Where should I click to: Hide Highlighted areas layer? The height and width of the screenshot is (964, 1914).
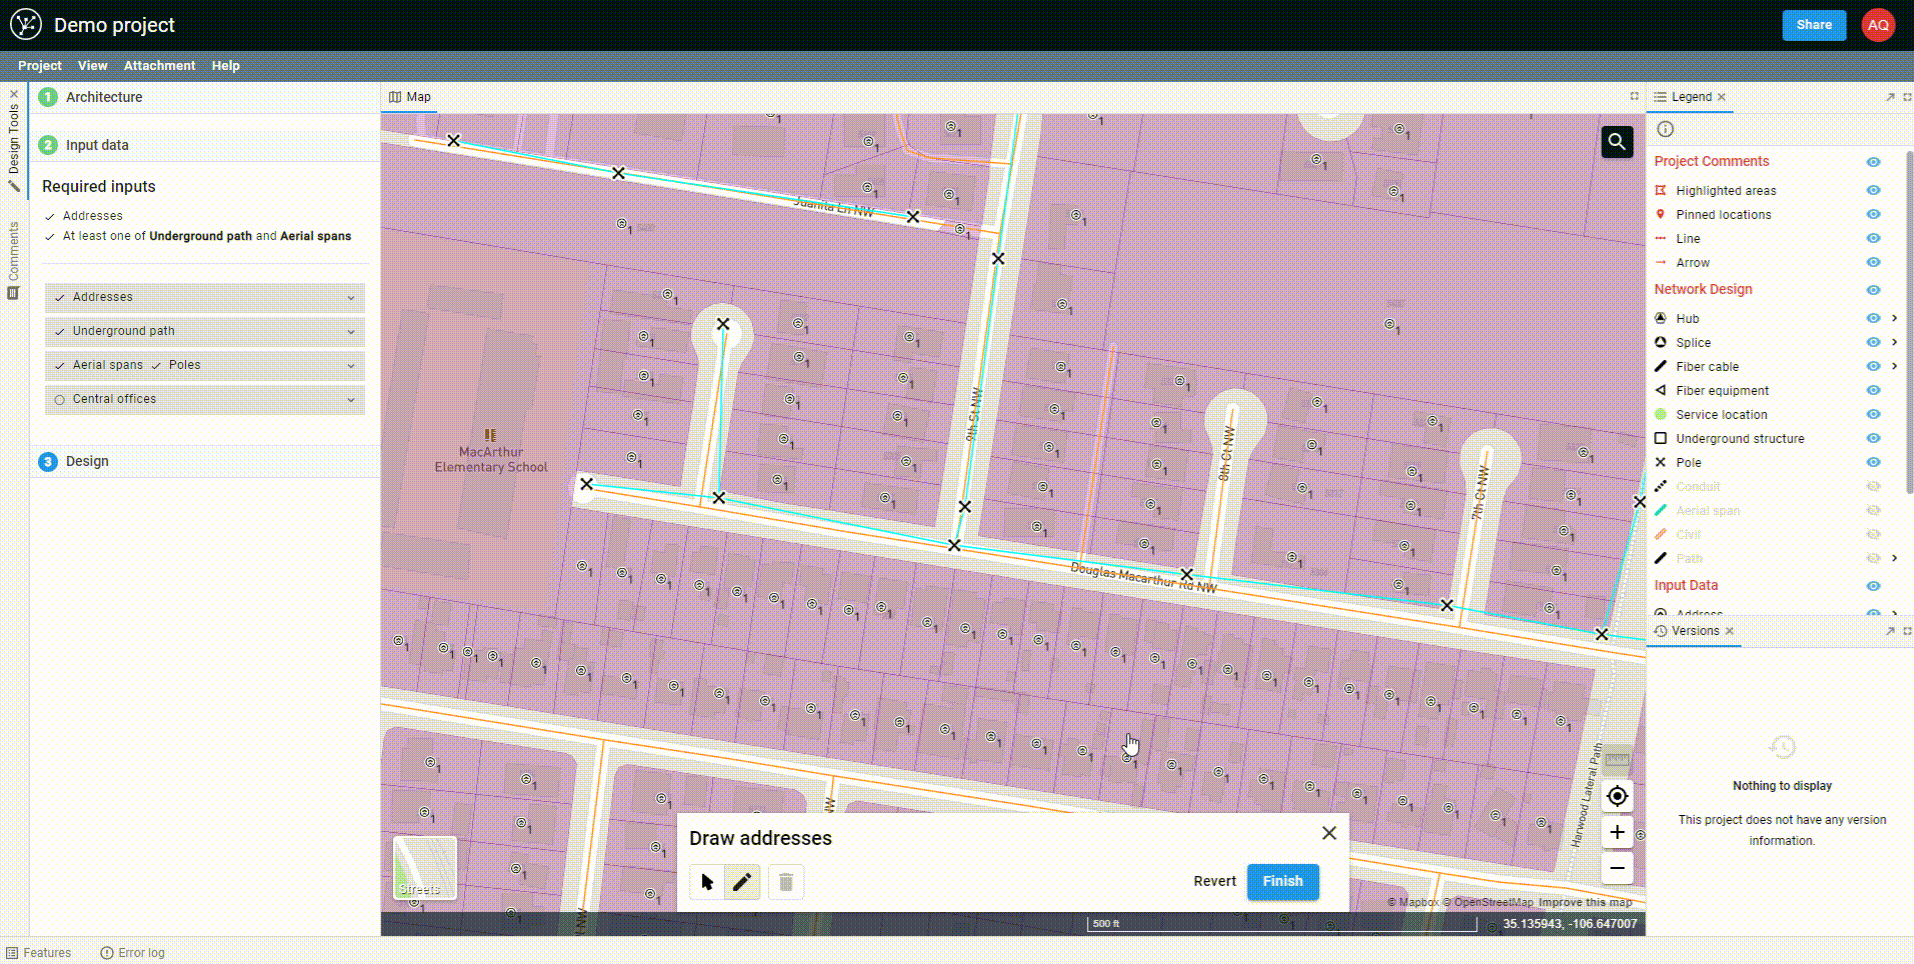point(1873,190)
